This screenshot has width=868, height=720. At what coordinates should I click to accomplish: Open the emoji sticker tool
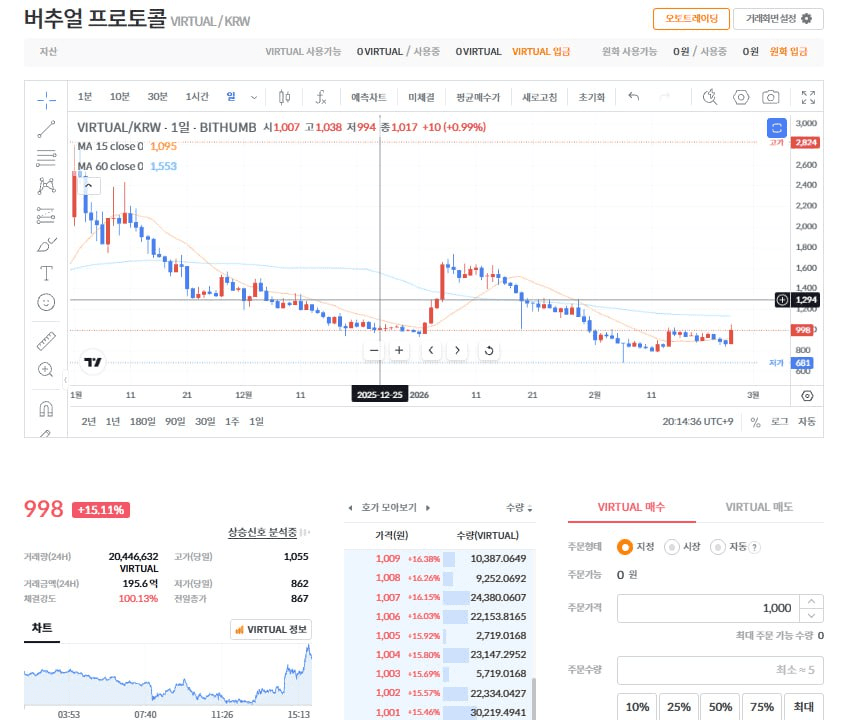46,301
